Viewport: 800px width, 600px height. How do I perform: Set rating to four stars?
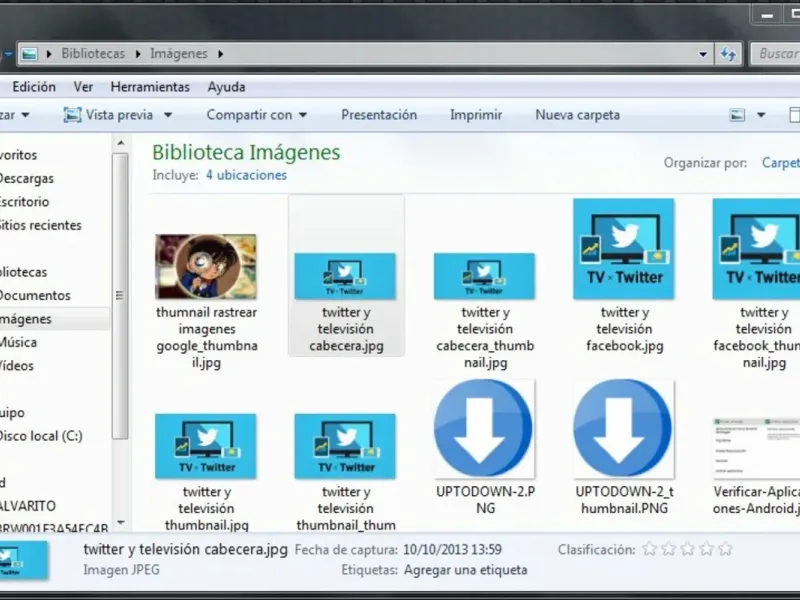coord(706,549)
